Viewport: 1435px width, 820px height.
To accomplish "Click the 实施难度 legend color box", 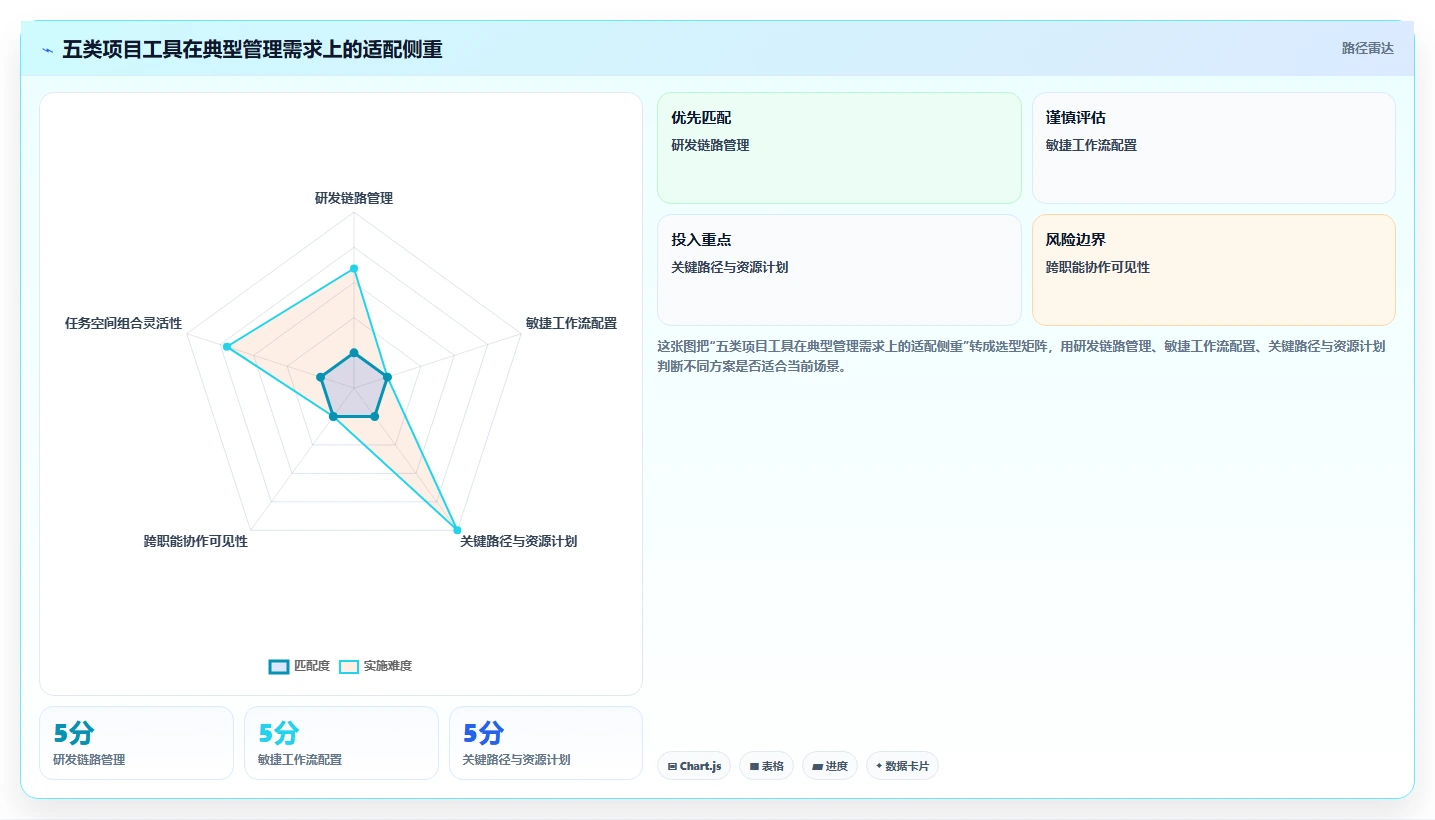I will point(349,666).
